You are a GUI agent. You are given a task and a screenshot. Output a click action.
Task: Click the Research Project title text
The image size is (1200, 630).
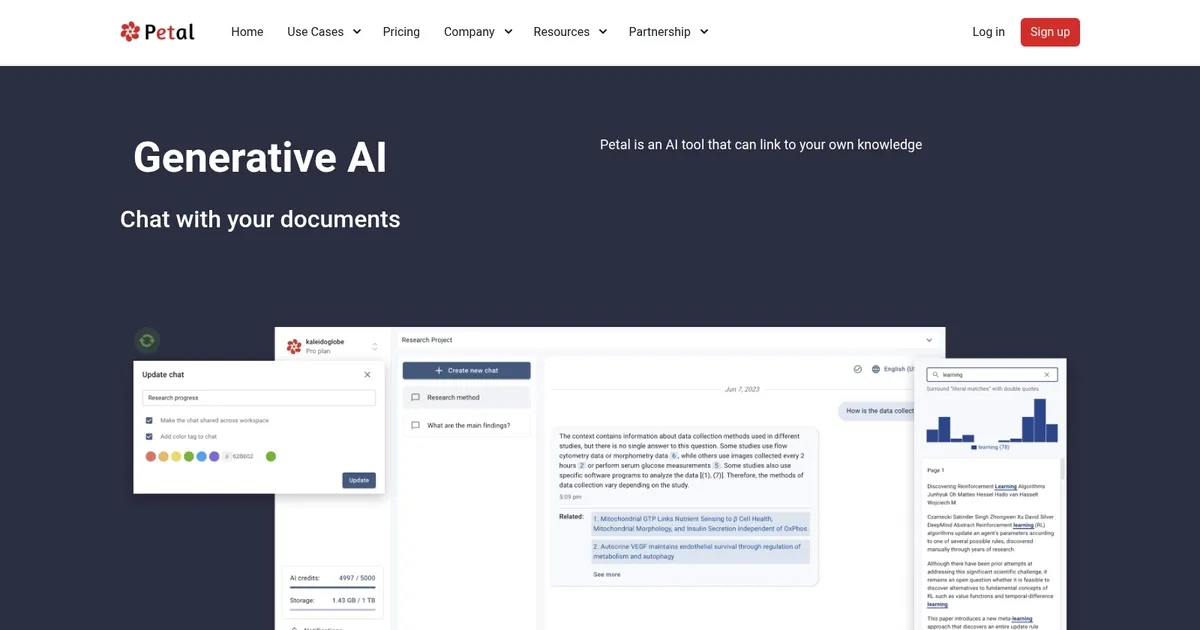coord(427,340)
